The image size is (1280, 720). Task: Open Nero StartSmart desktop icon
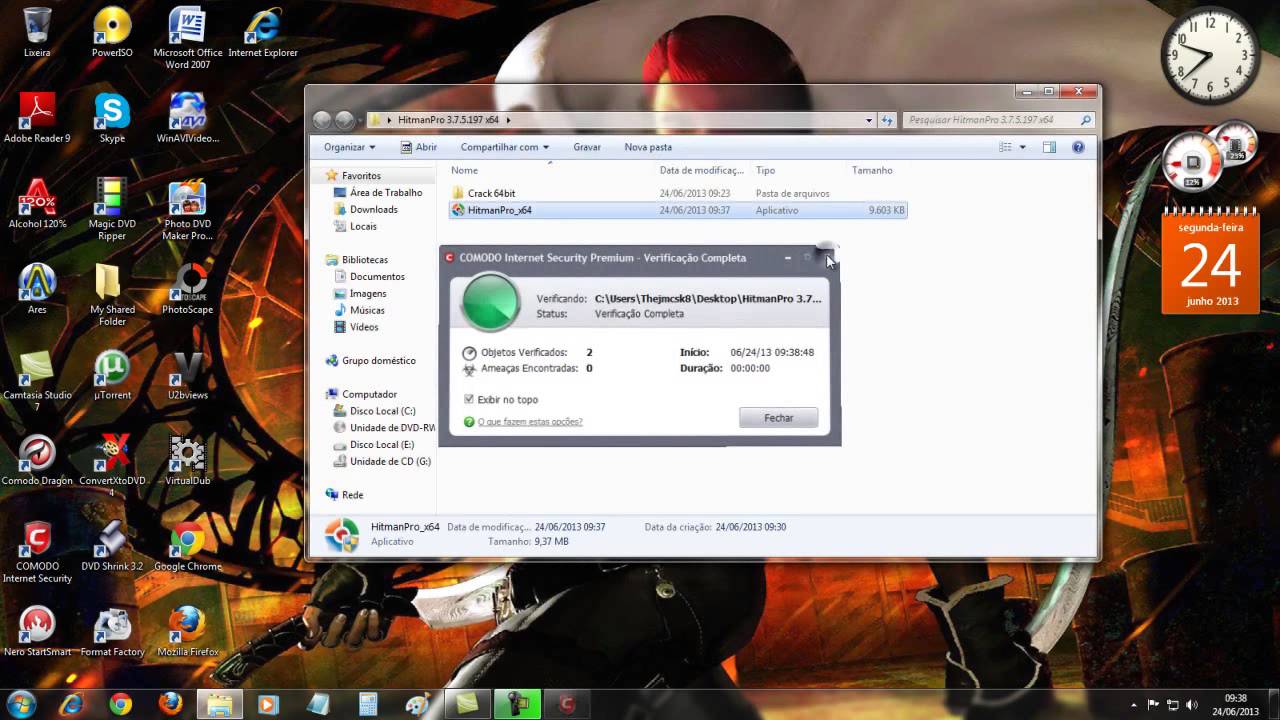tap(37, 631)
